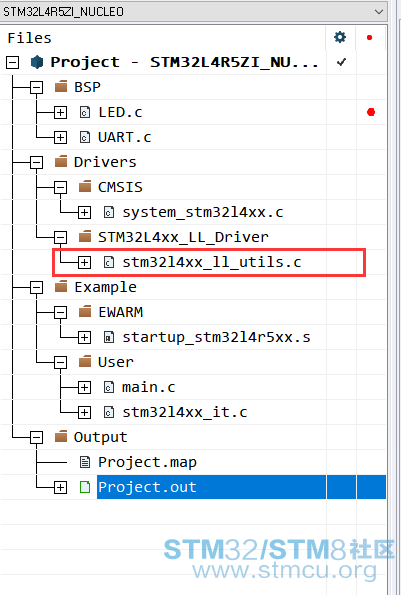Image resolution: width=401 pixels, height=595 pixels.
Task: Select the highlighted Project.out file name
Action: (x=147, y=487)
